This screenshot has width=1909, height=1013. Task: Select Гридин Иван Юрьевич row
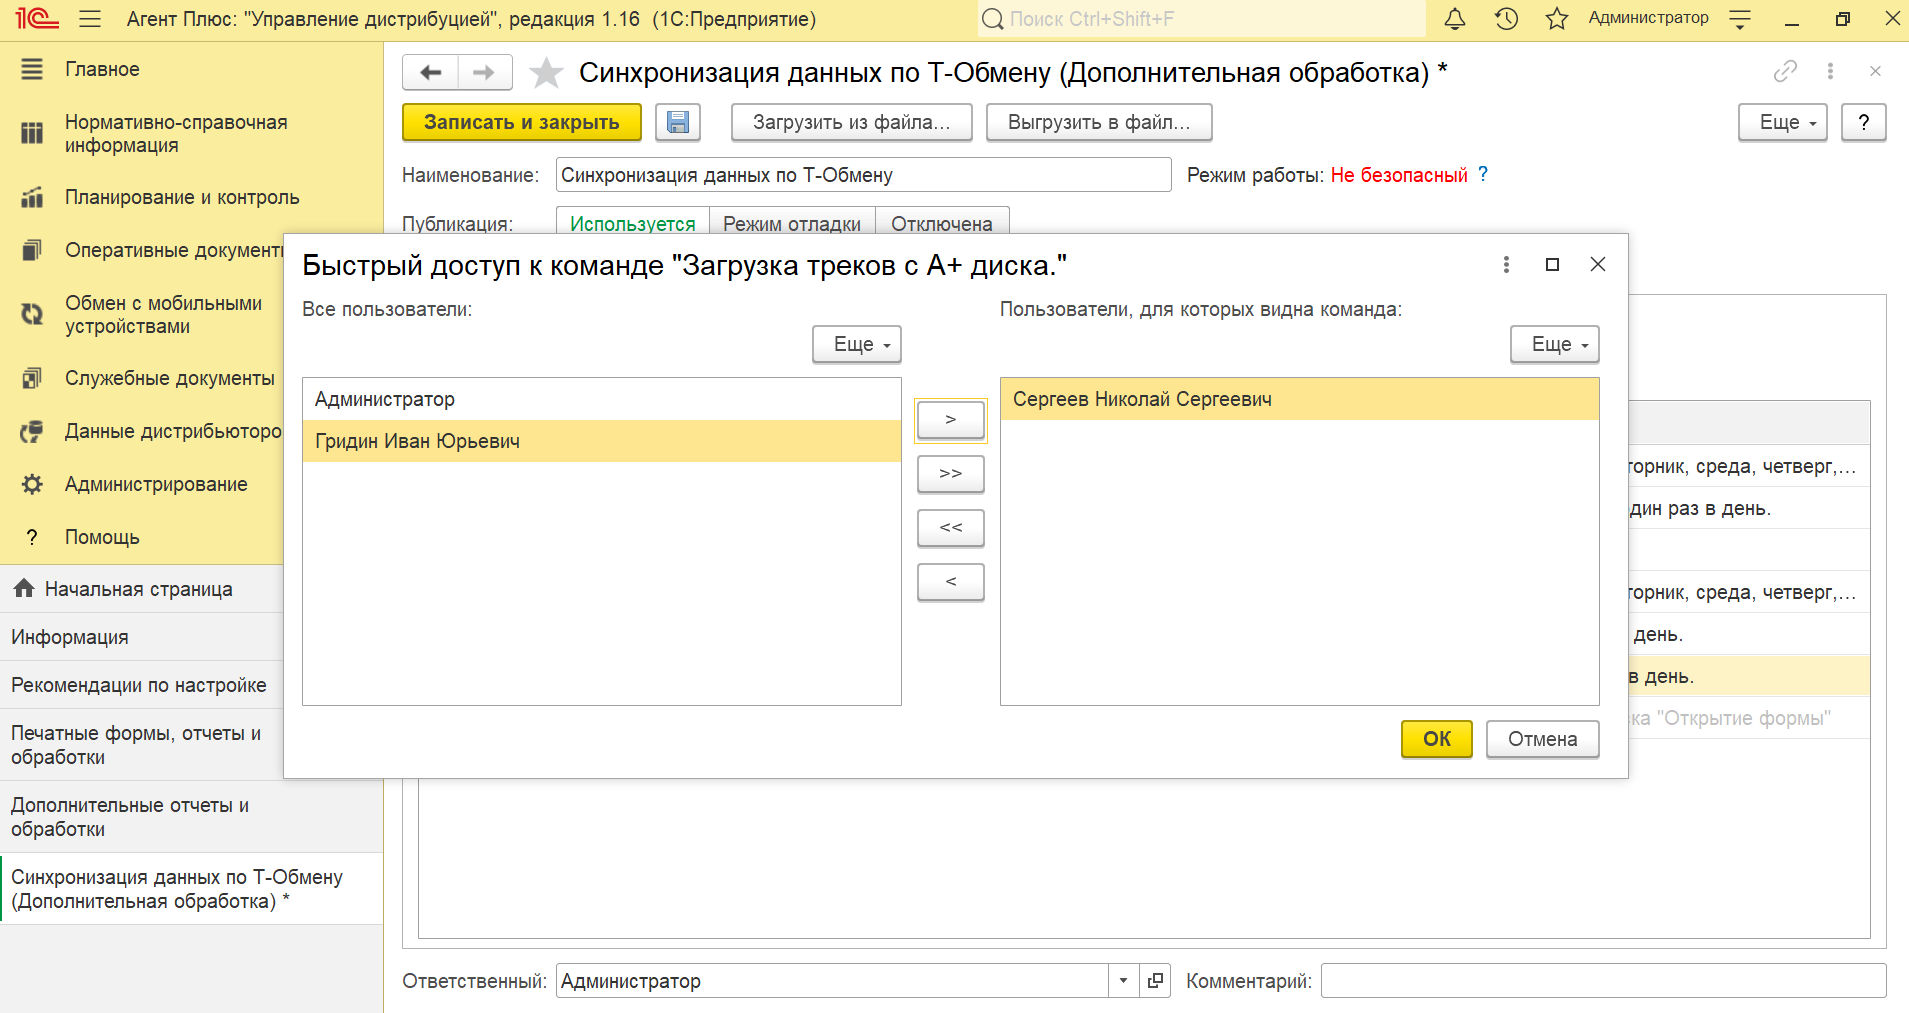pos(602,441)
